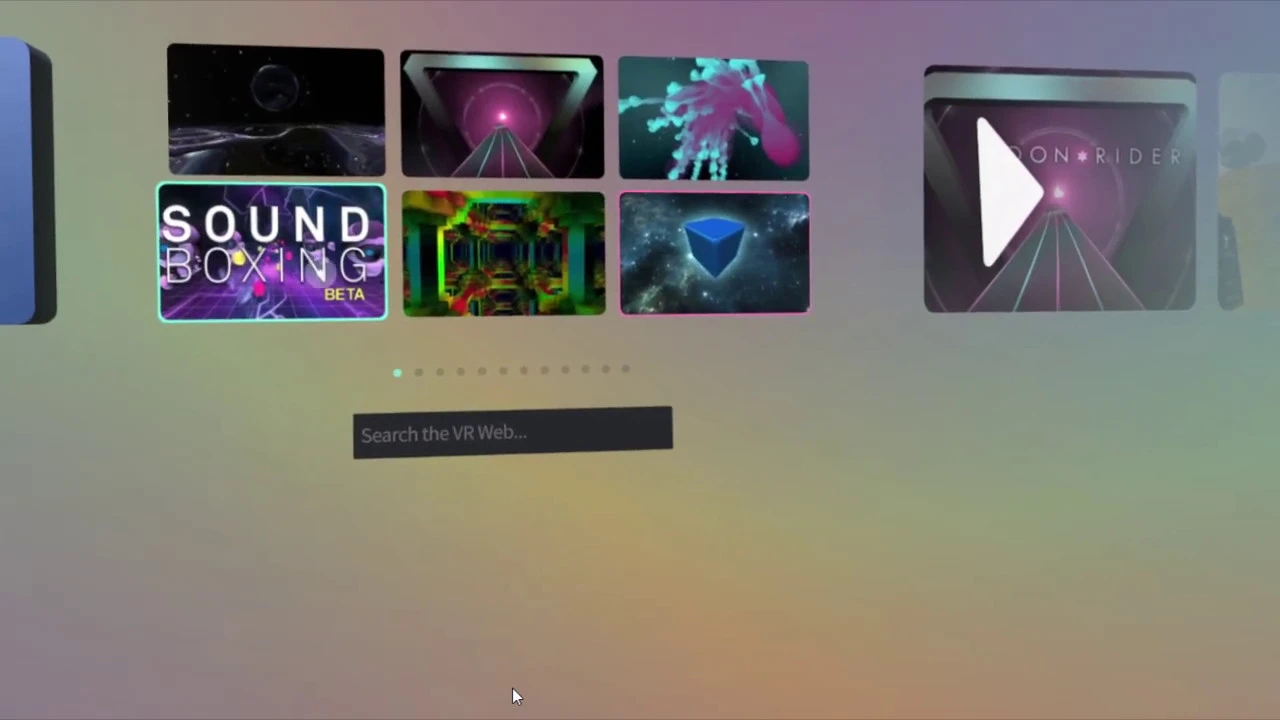
Task: Go to the second page dot
Action: pyautogui.click(x=418, y=372)
